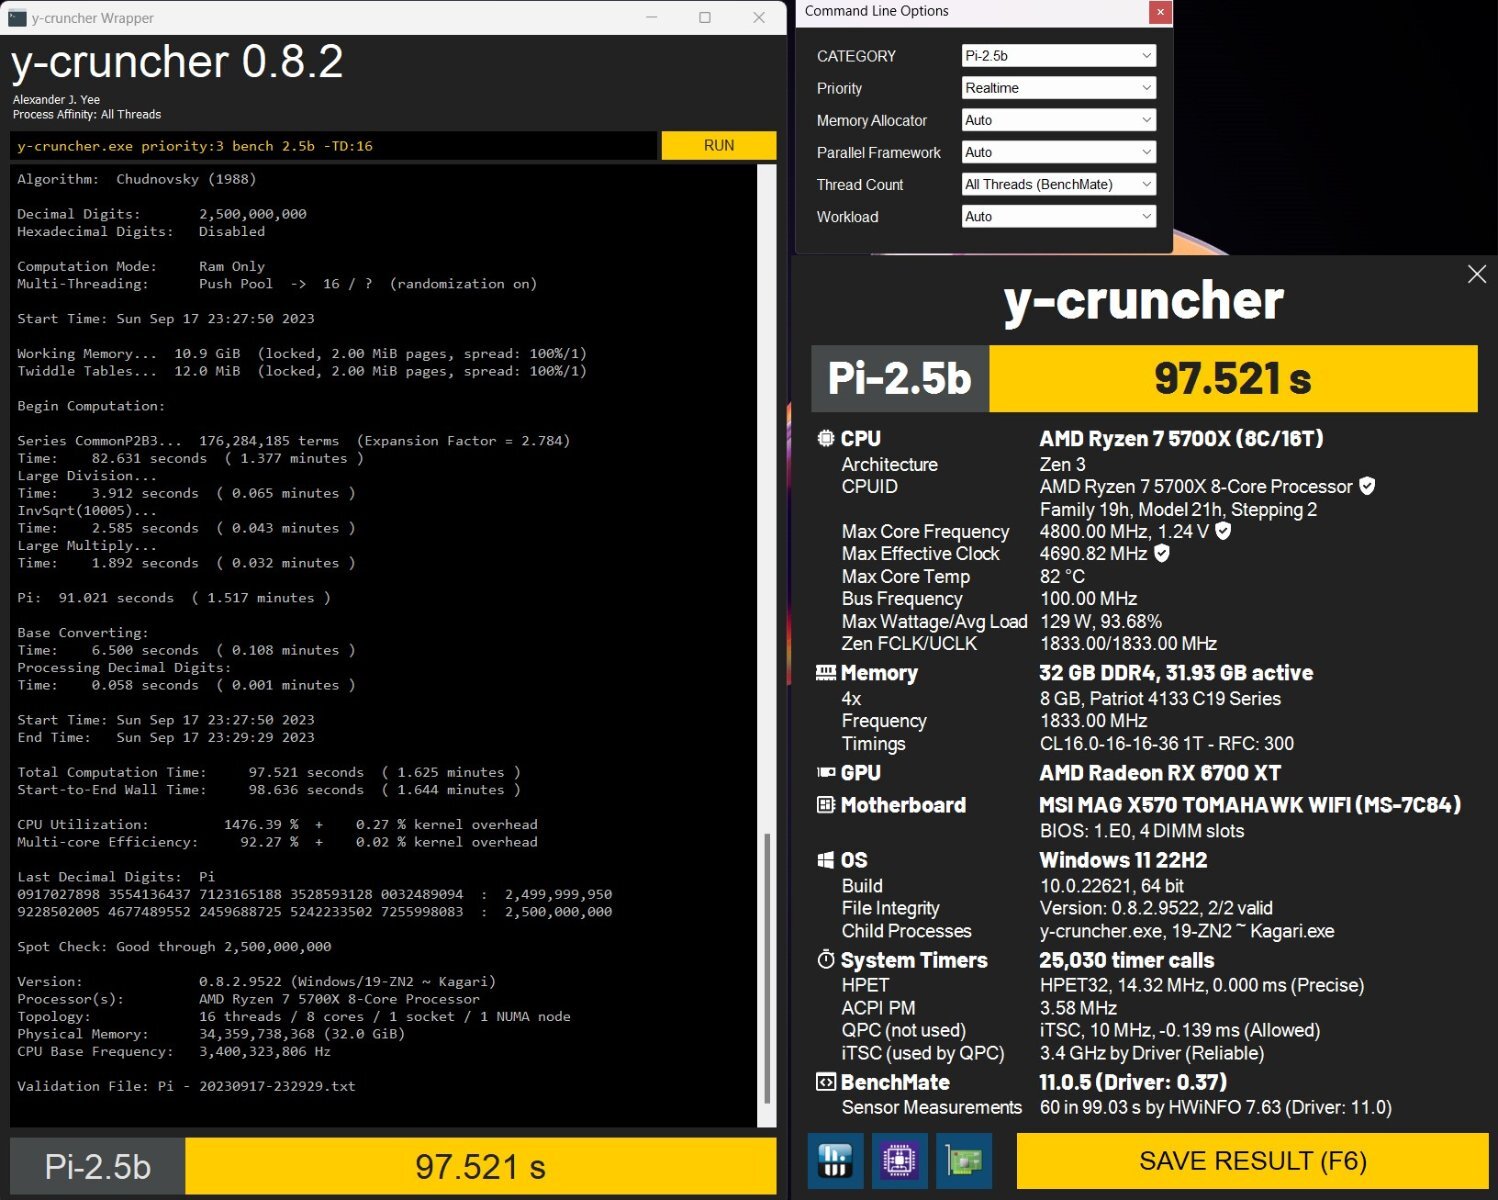This screenshot has height=1200, width=1498.
Task: Click 'y-cruncher.exe, 19-ZN2 ~ Kagari.exe' text
Action: [1187, 931]
